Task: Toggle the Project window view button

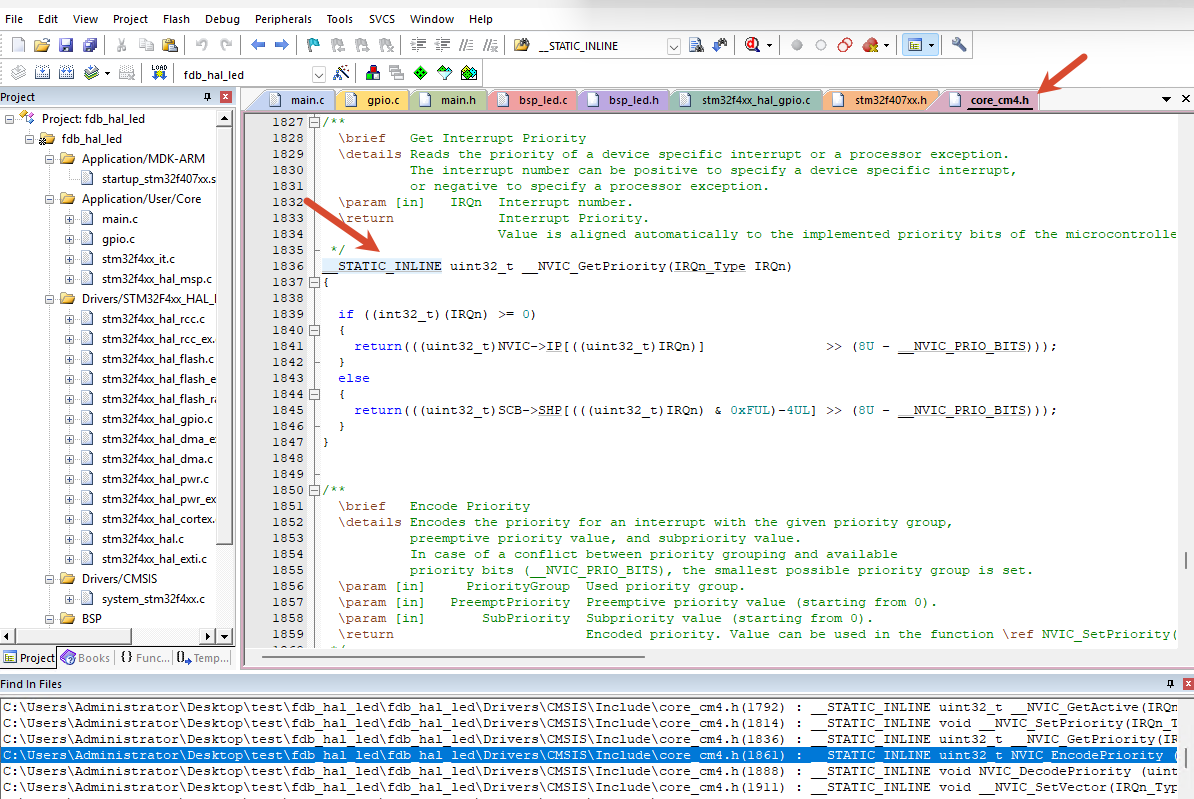Action: click(915, 46)
